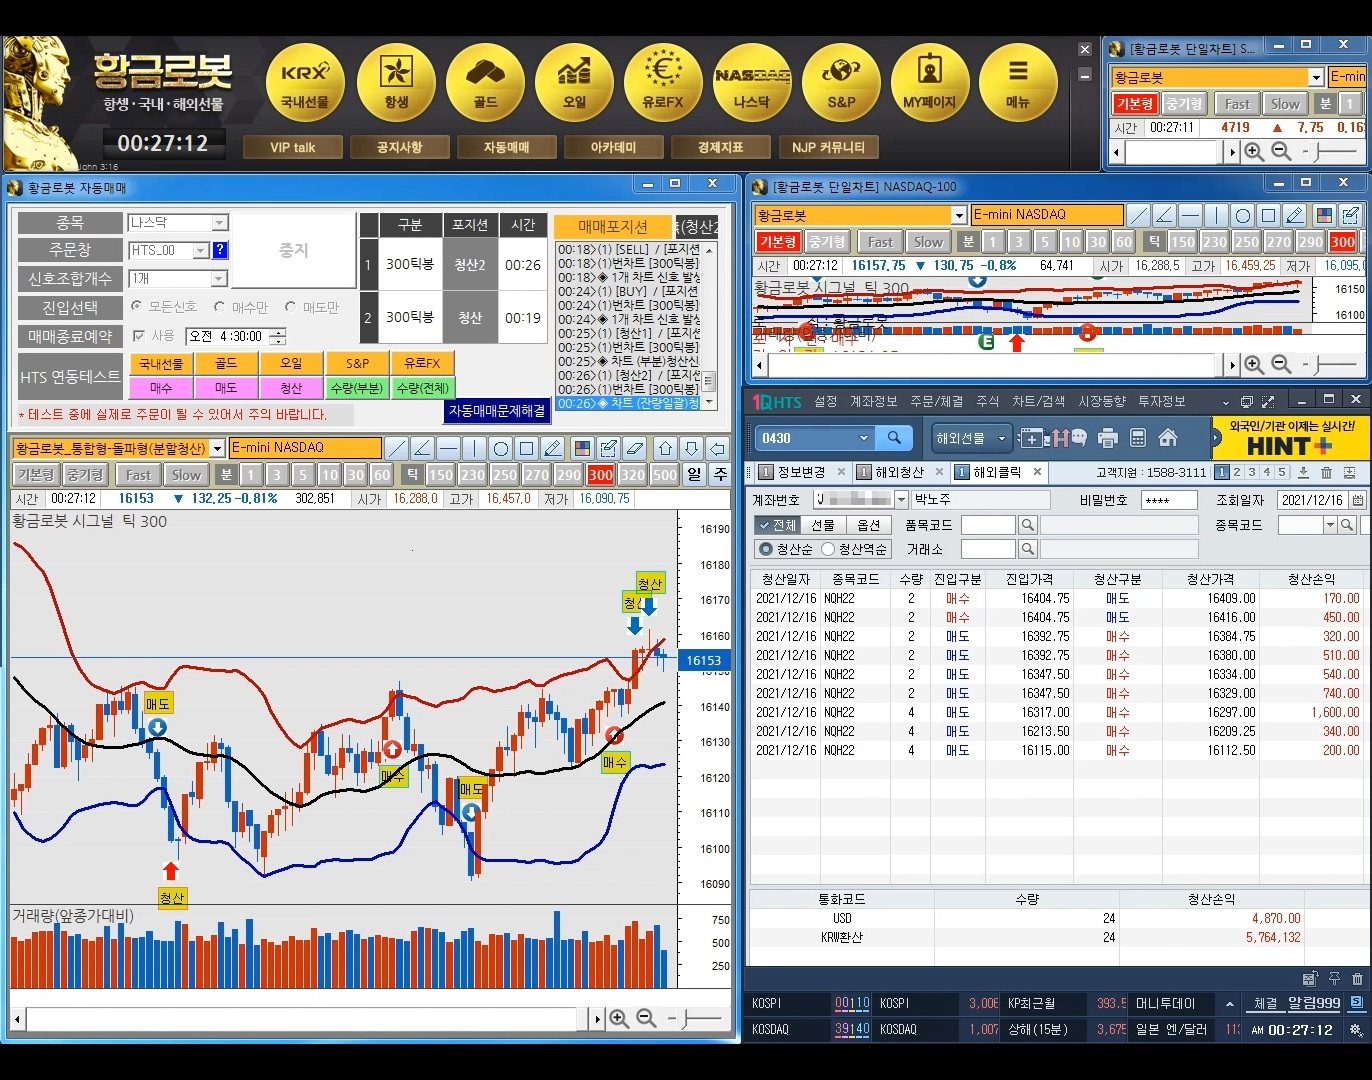
Task: Click trash icon in HTS tab bar
Action: point(1326,472)
